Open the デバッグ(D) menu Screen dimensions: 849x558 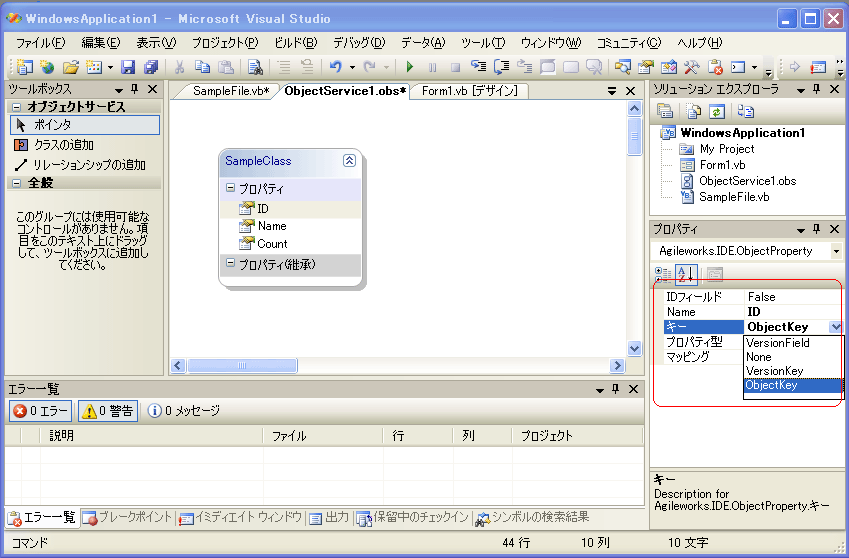pos(359,43)
